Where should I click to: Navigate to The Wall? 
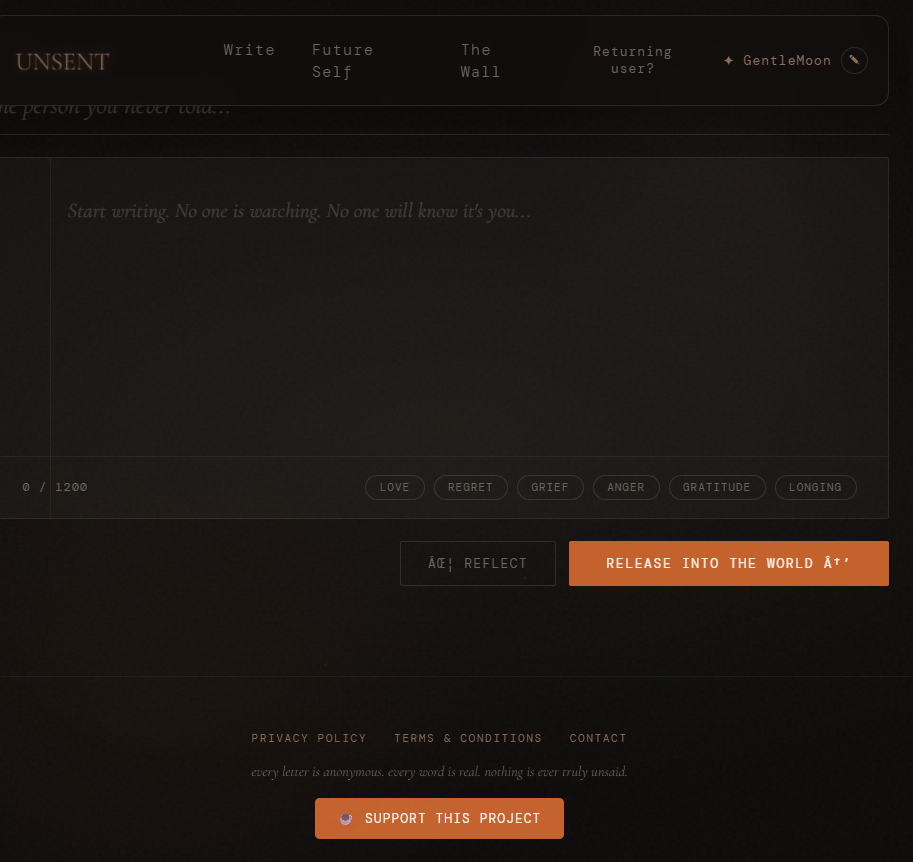pos(480,60)
